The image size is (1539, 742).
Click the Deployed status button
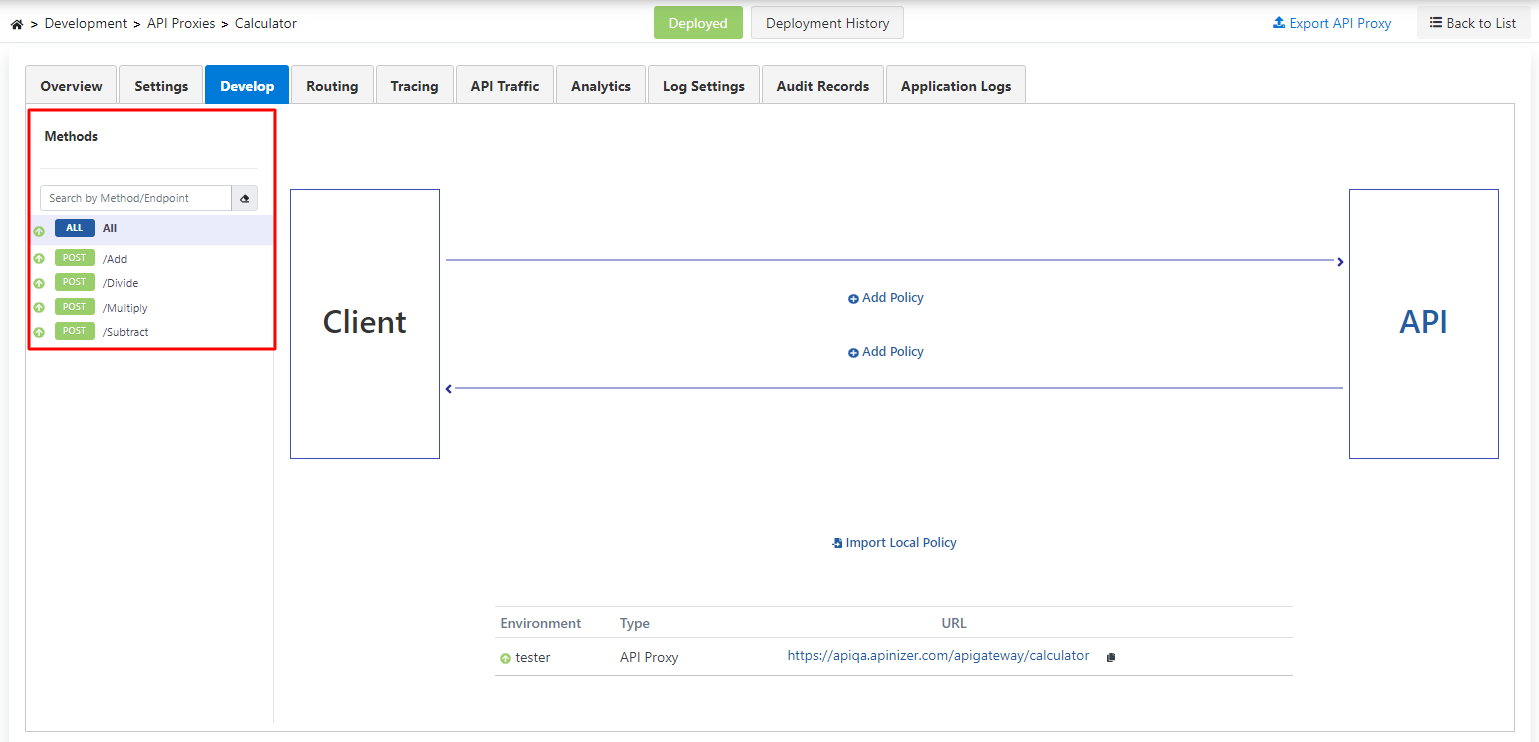click(x=698, y=23)
